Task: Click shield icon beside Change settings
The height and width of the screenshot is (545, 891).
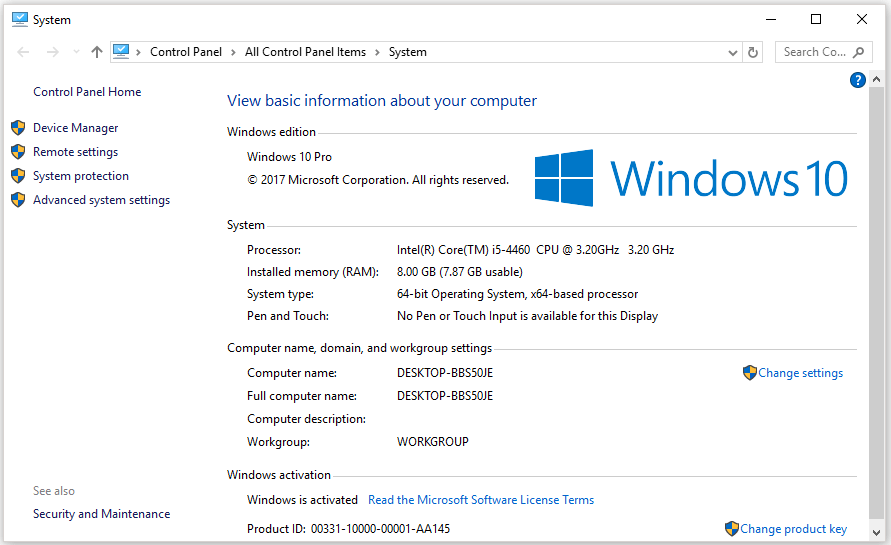Action: 750,373
